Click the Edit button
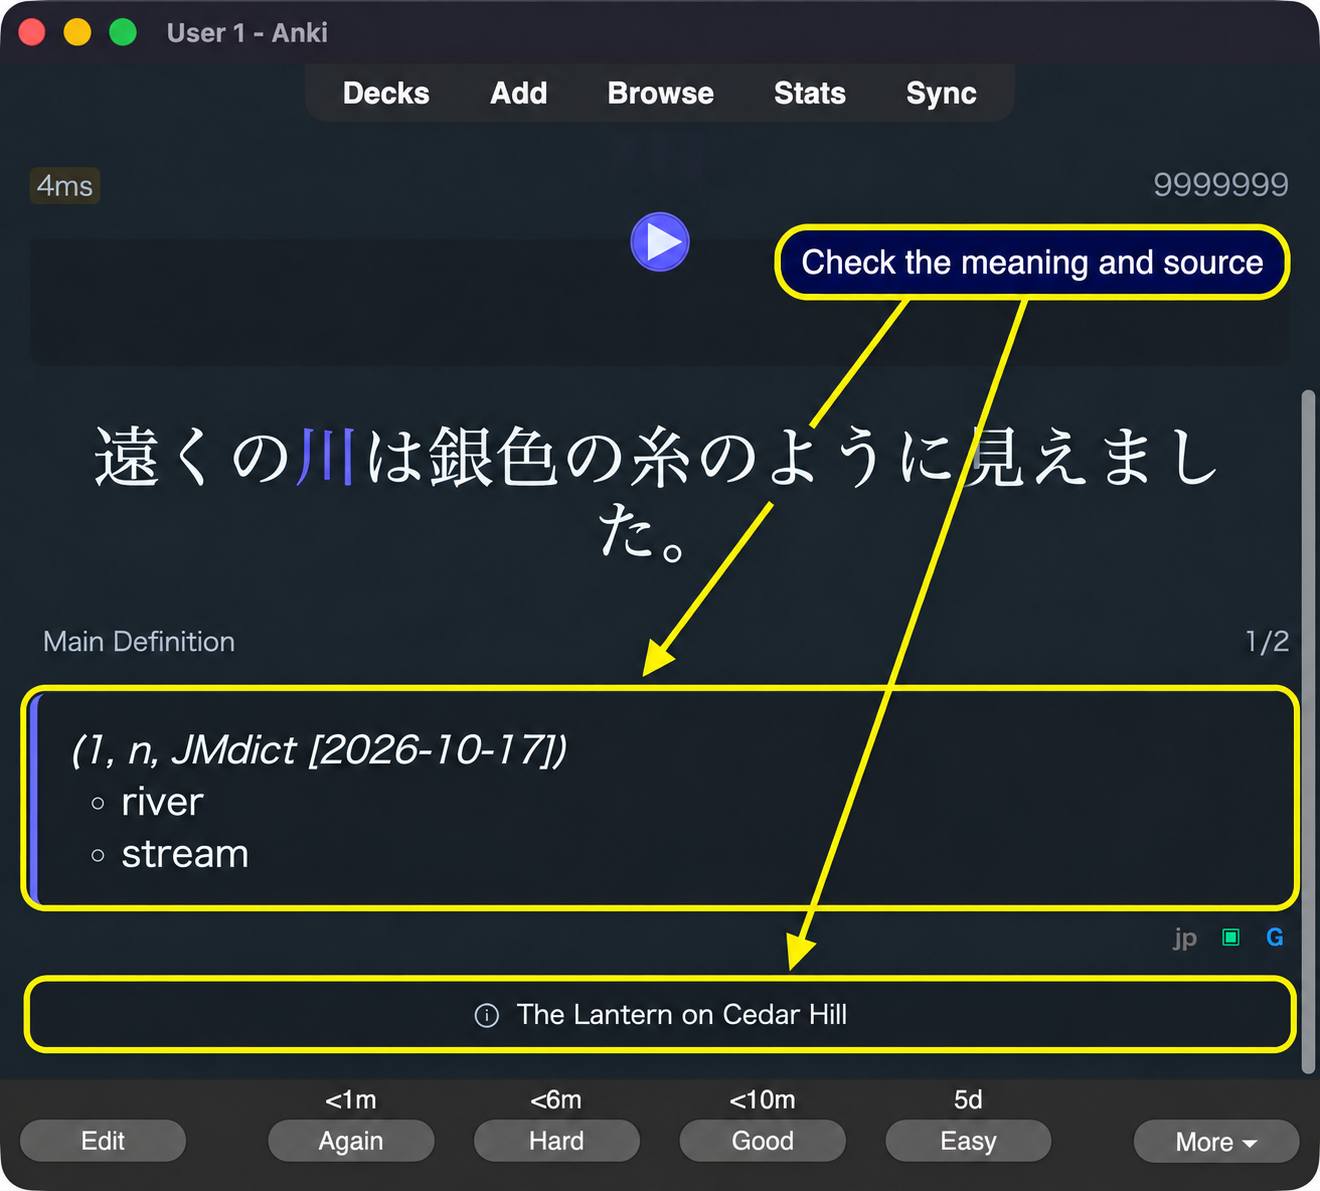The image size is (1320, 1191). pos(103,1141)
